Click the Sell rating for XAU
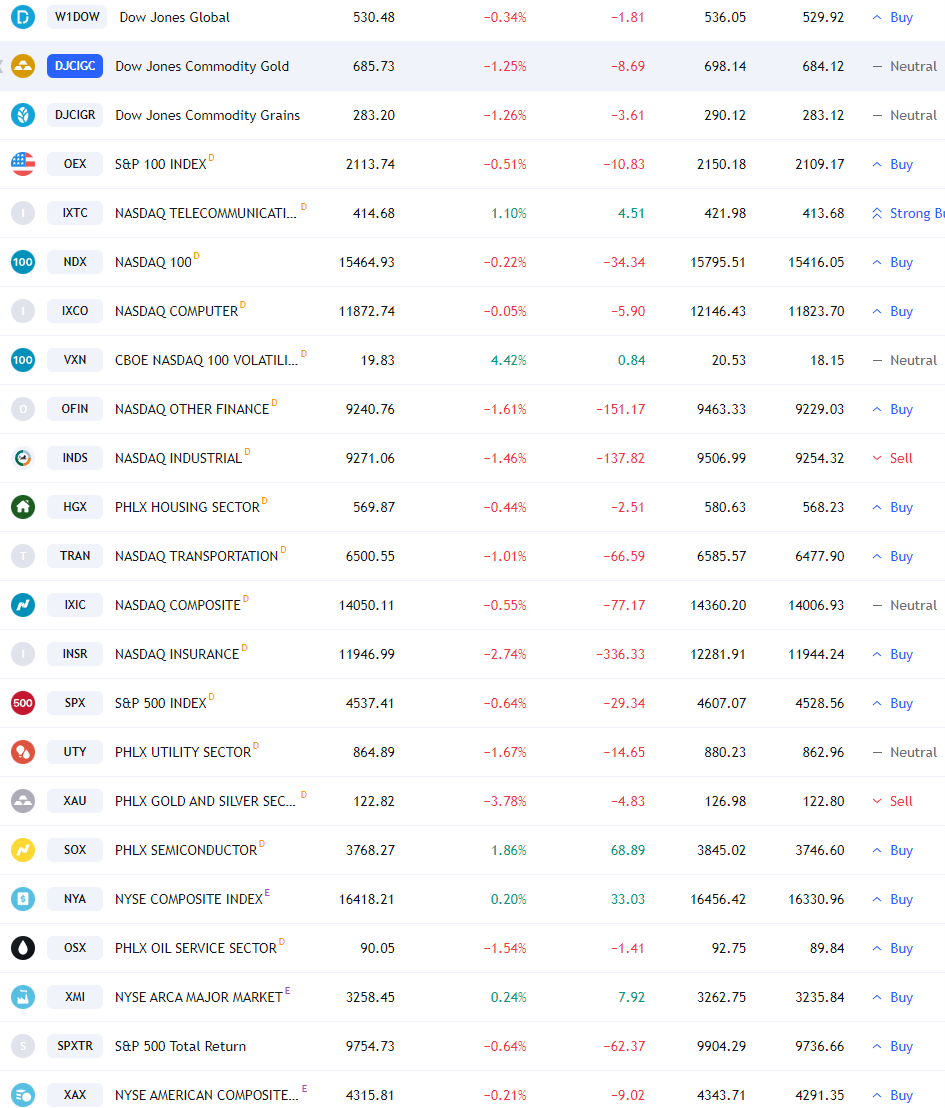945x1108 pixels. (x=892, y=801)
